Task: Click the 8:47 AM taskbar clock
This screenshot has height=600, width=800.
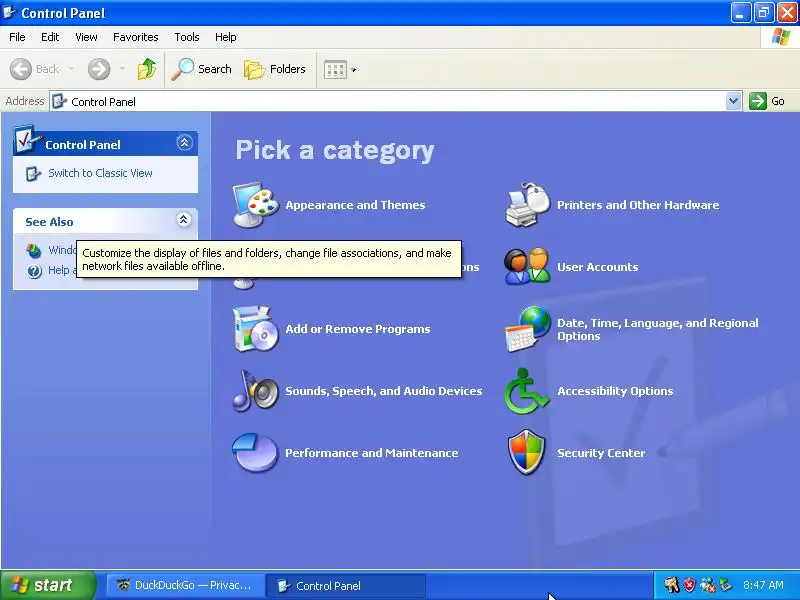Action: coord(763,585)
